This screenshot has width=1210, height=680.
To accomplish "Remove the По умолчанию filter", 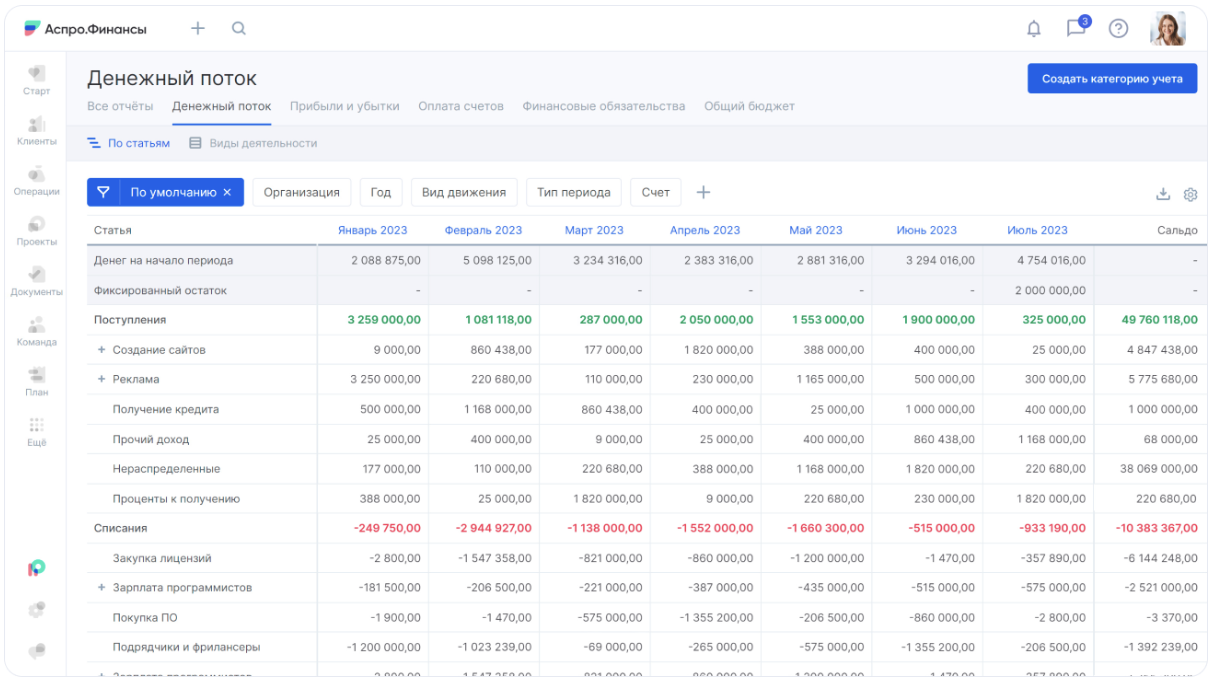I will click(x=227, y=193).
